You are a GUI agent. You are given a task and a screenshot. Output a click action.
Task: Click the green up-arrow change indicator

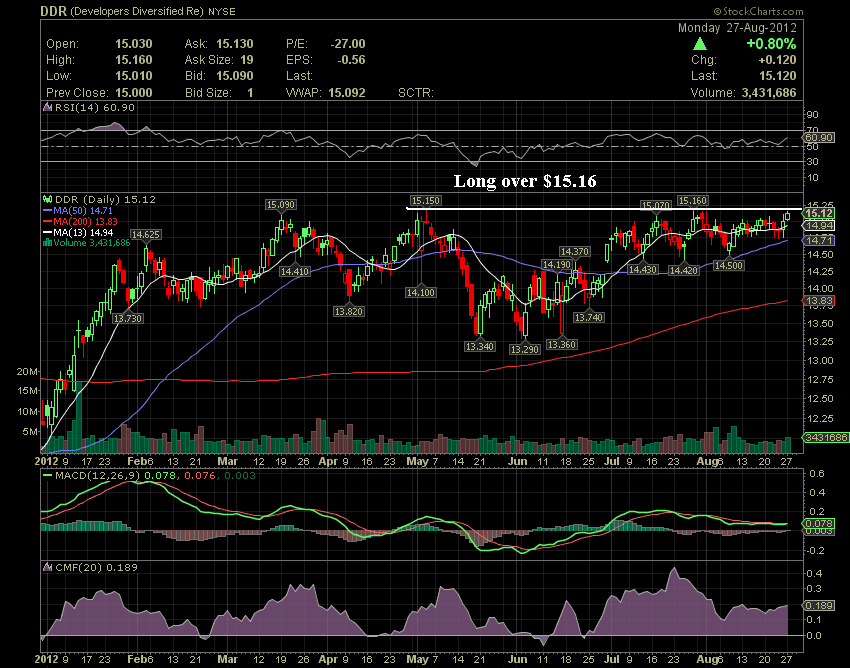pyautogui.click(x=700, y=43)
